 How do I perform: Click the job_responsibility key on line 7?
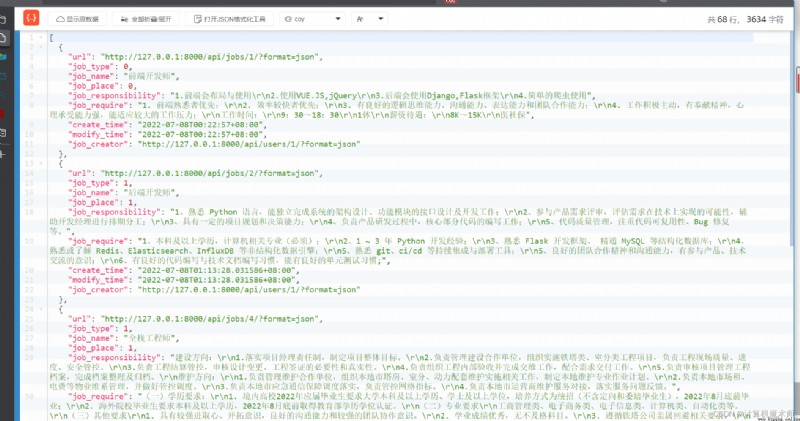point(114,95)
